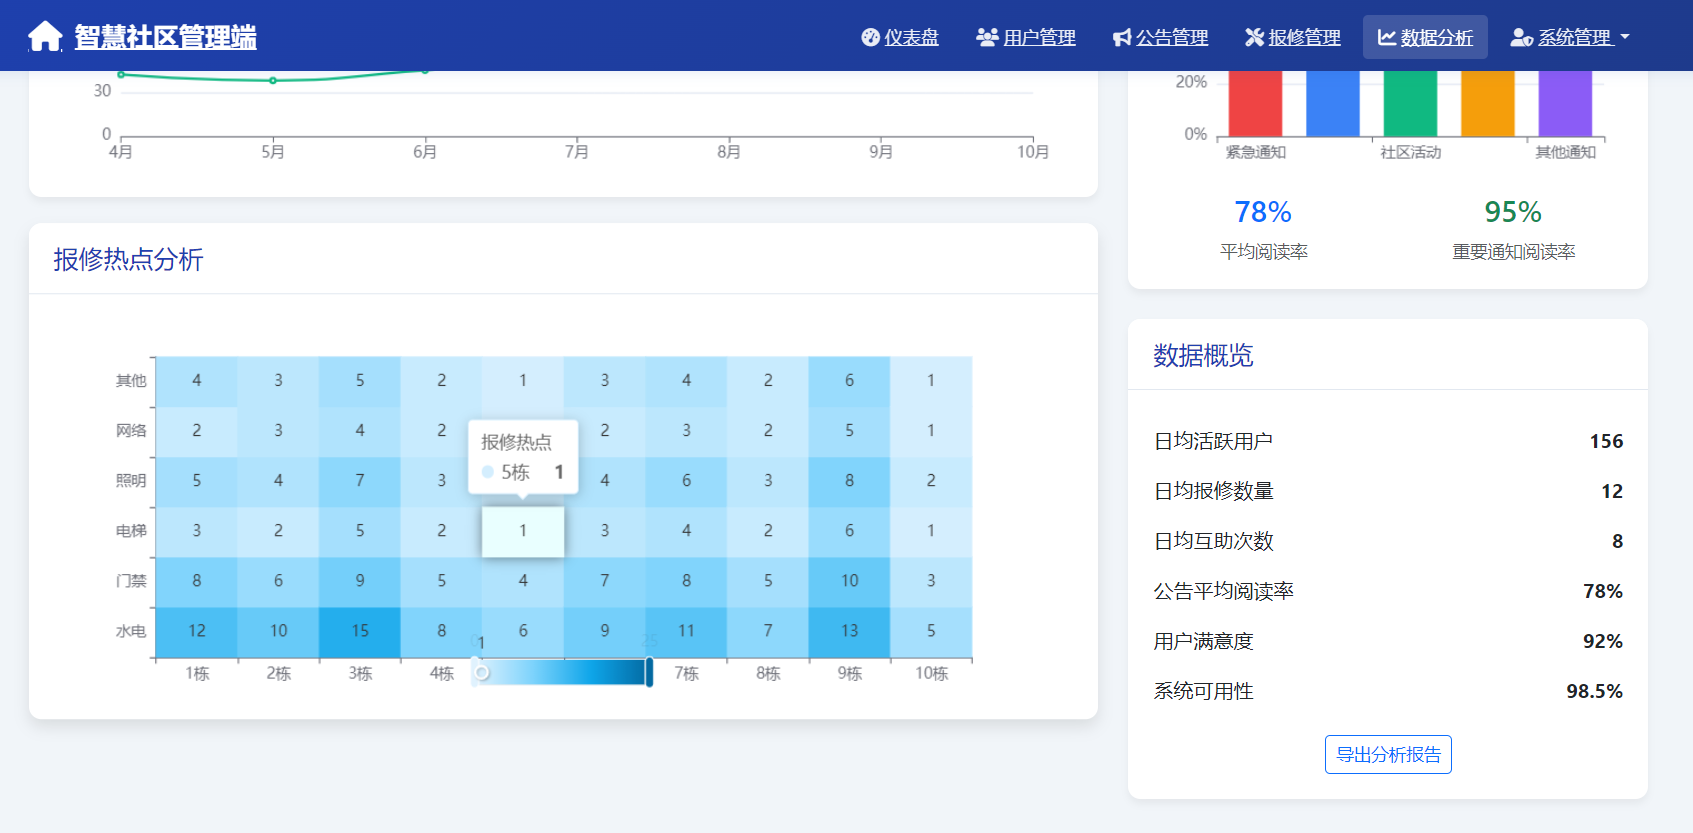Click the blue bar in read-rate chart
This screenshot has width=1693, height=833.
click(x=1333, y=103)
